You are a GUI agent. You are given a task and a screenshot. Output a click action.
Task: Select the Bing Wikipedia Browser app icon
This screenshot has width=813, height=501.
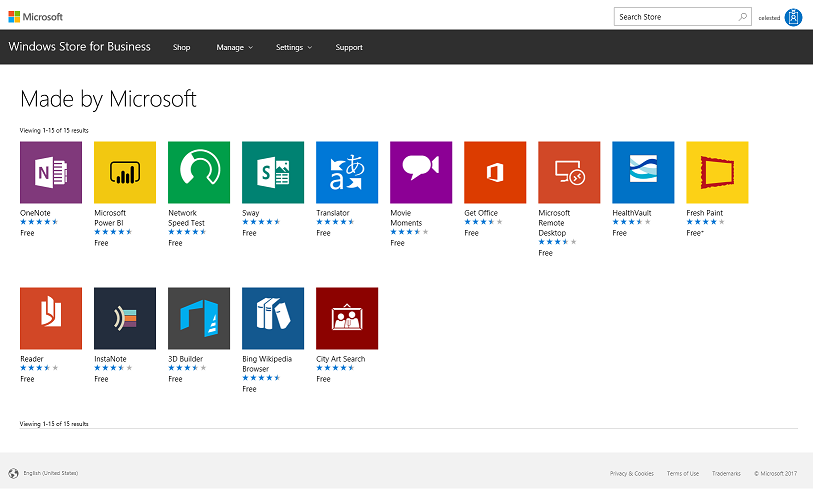pos(273,318)
